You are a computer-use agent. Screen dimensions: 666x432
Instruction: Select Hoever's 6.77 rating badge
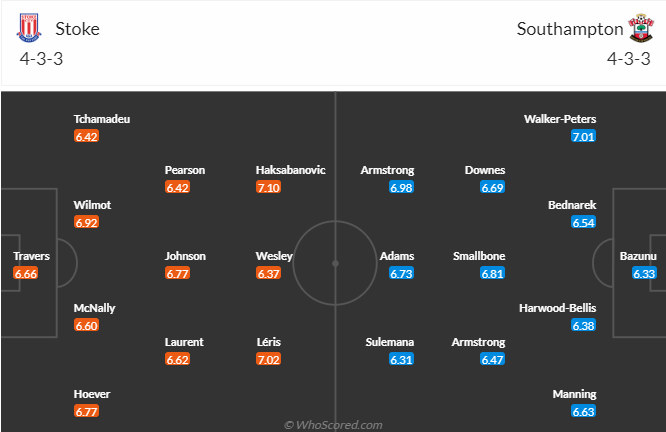click(x=86, y=411)
